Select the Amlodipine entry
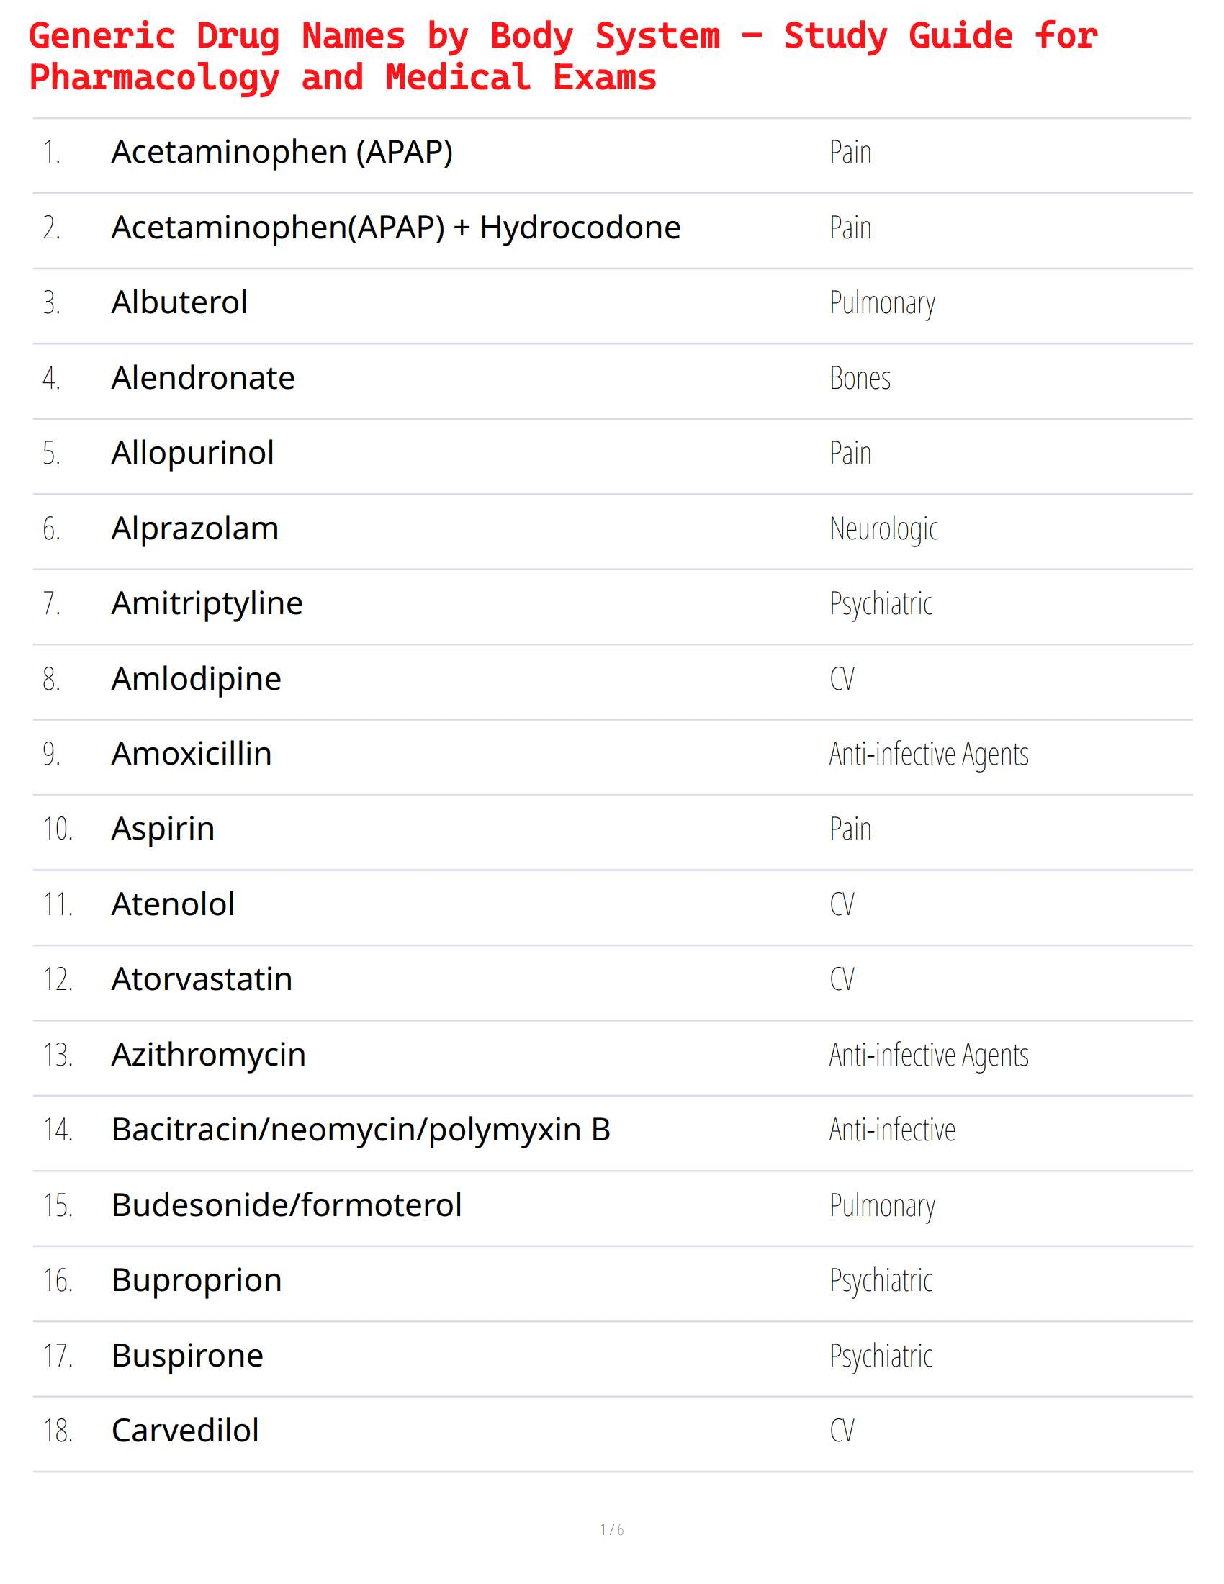 (x=197, y=679)
